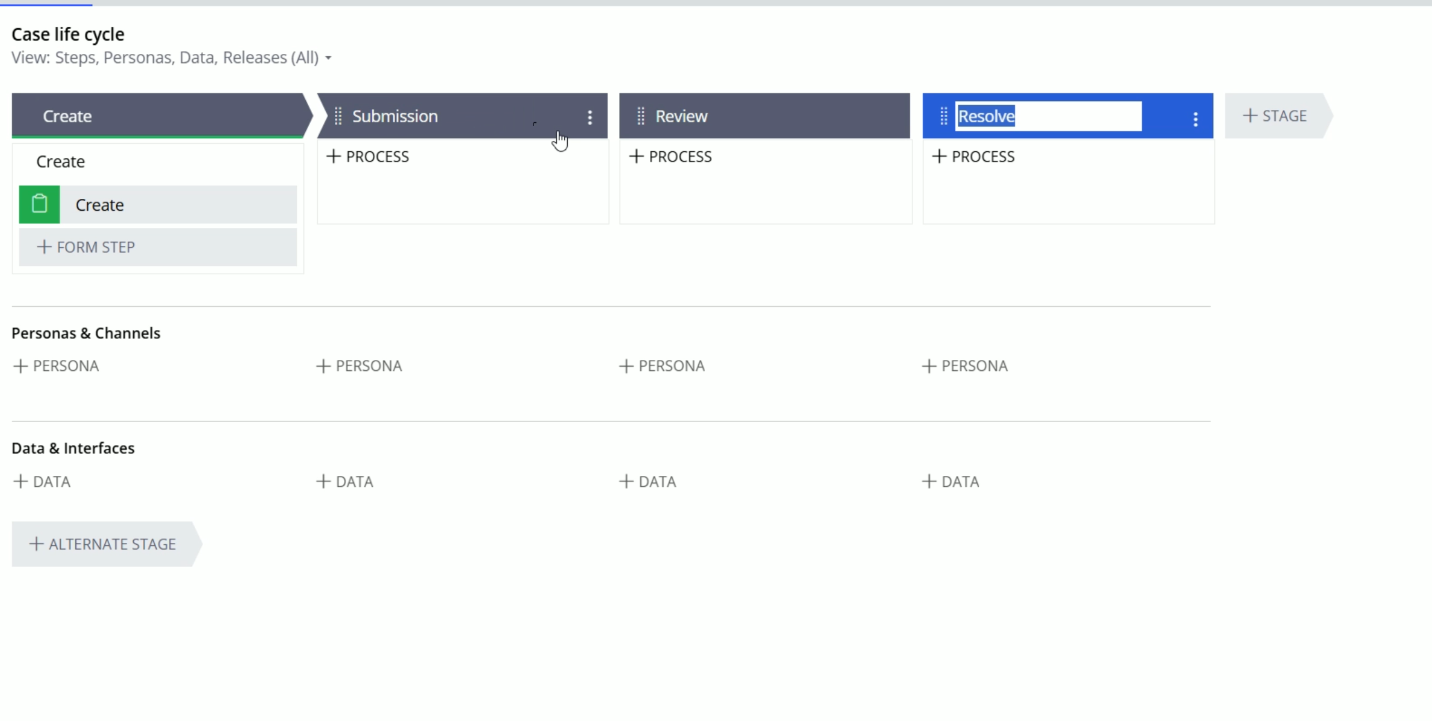Click the Resolve stage drag handle
This screenshot has height=721, width=1432.
(943, 117)
